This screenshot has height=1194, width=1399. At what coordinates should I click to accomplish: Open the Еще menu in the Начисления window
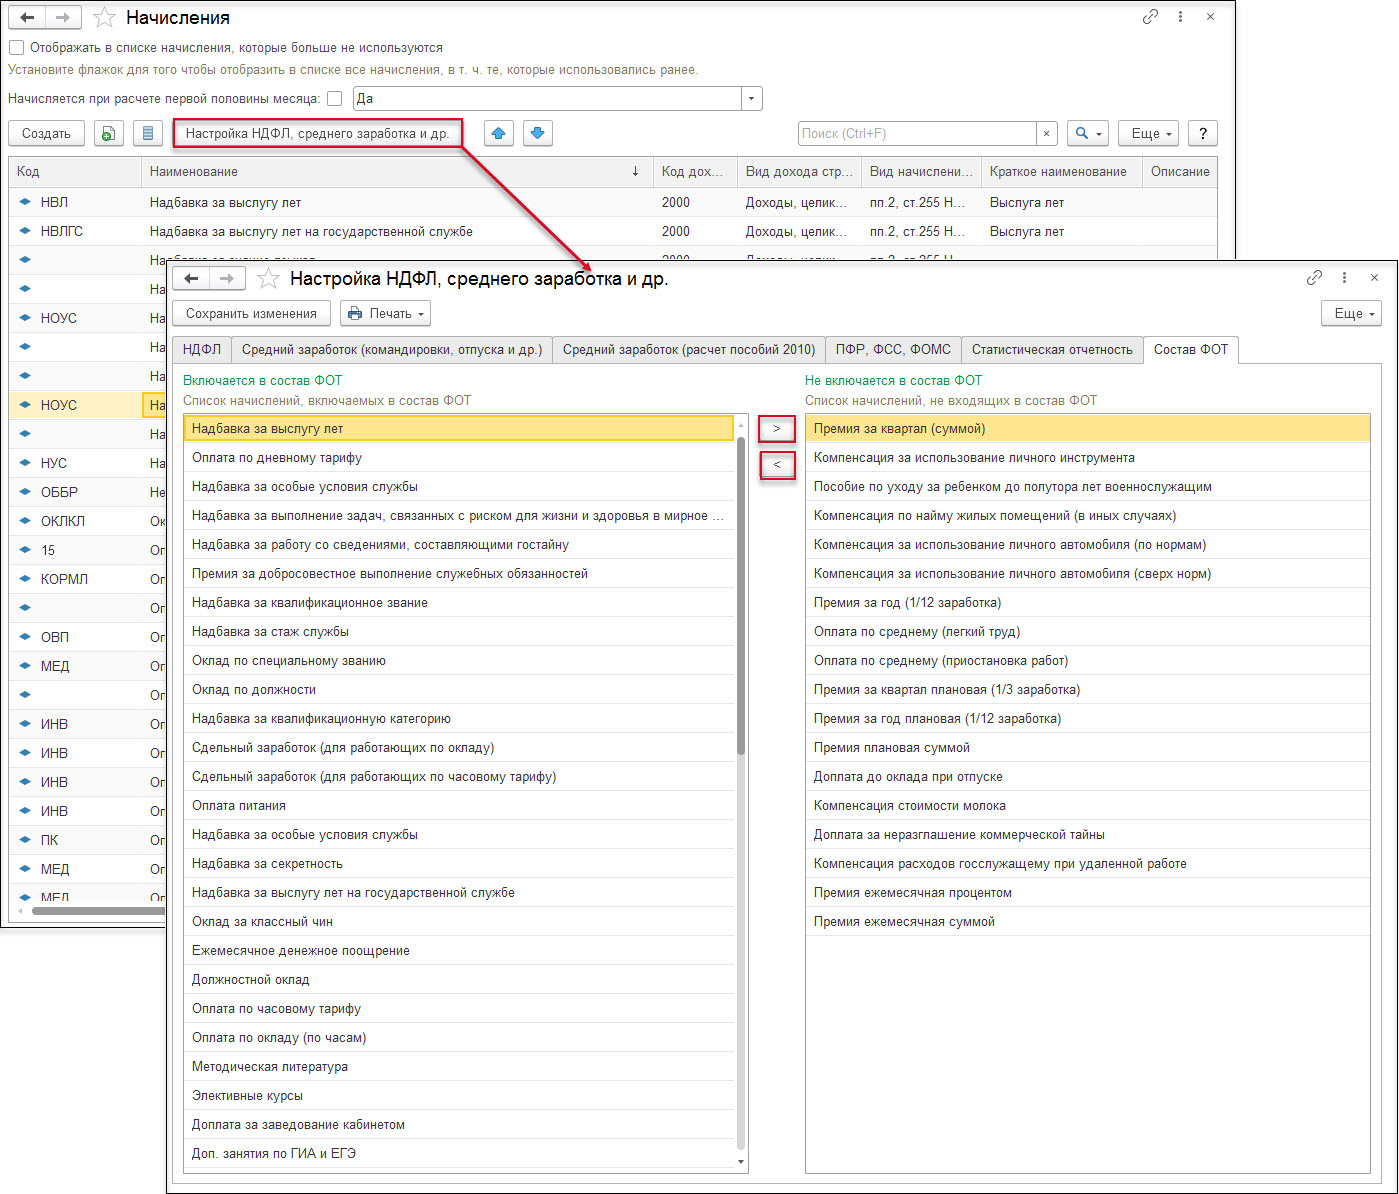click(x=1150, y=133)
